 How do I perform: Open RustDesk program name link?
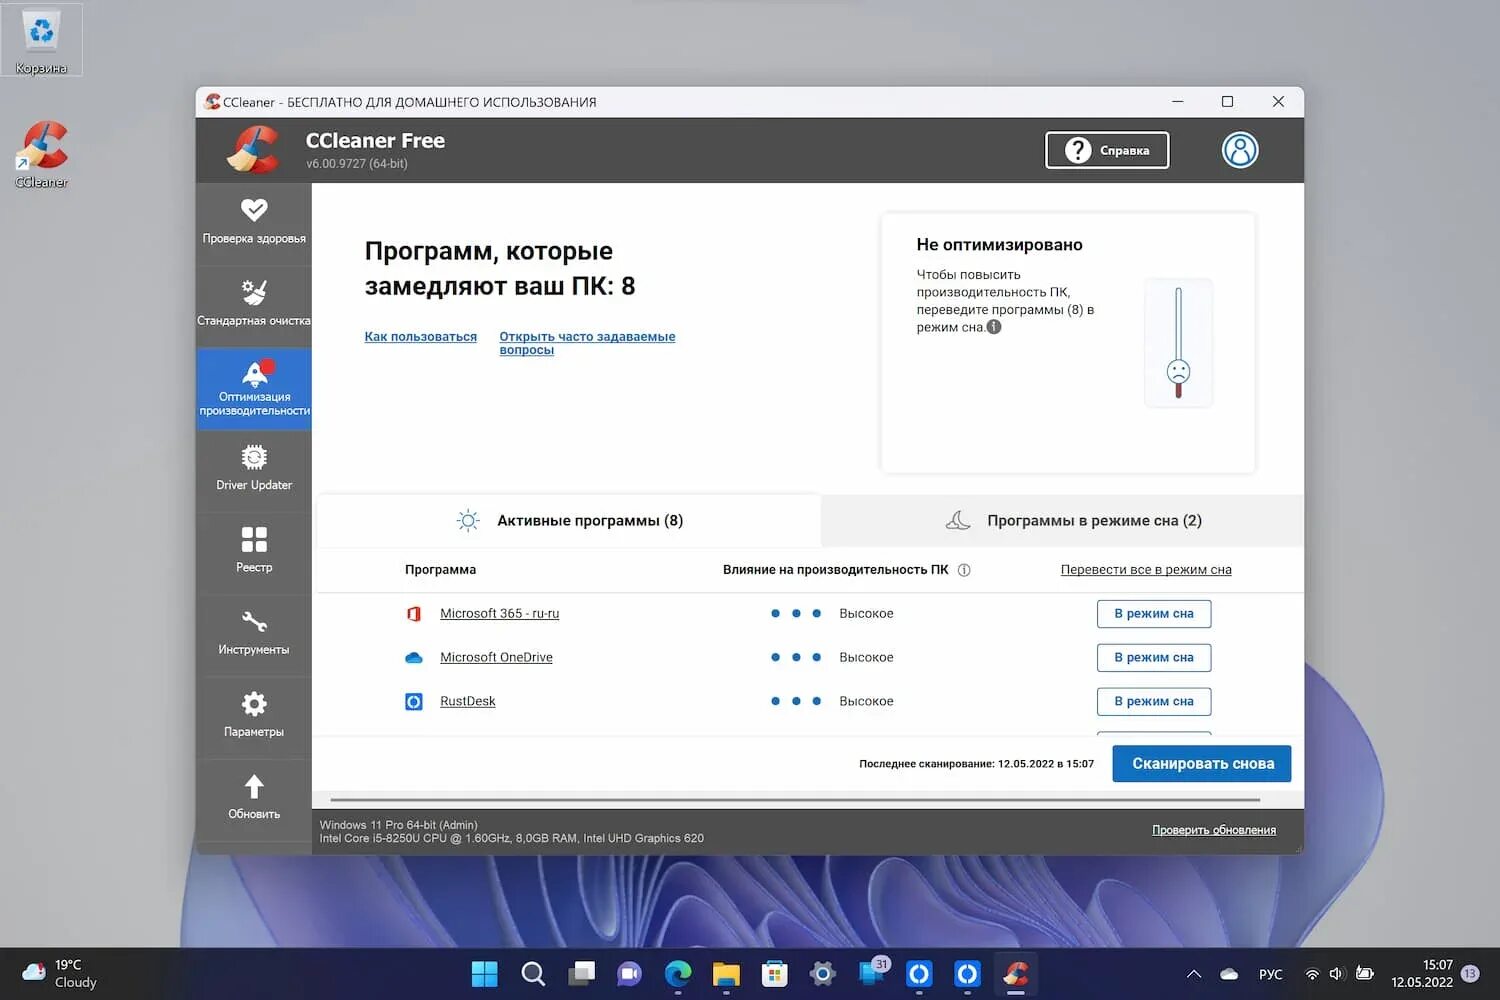pos(468,702)
